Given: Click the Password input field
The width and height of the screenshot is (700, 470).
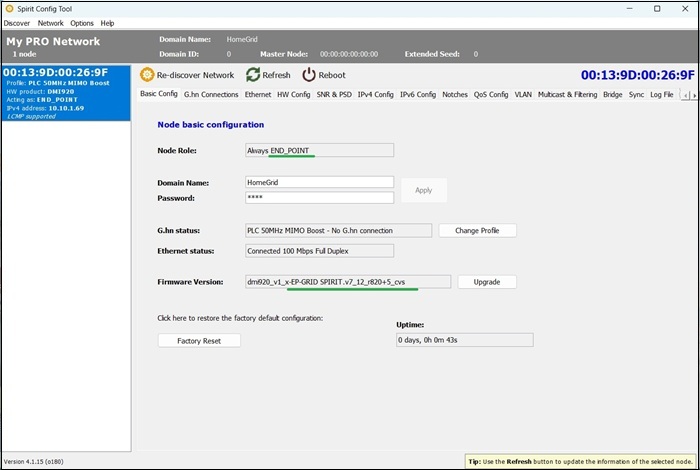Looking at the screenshot, I should tap(319, 198).
